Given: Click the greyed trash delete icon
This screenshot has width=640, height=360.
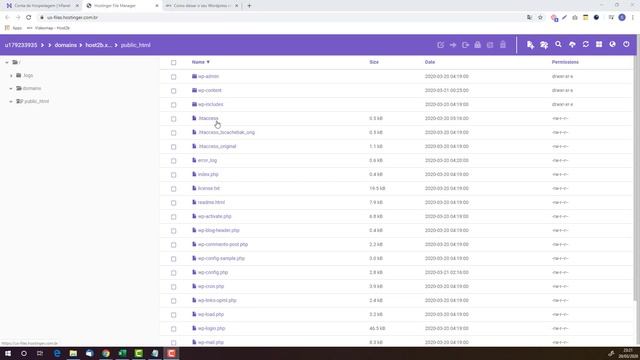Looking at the screenshot, I should pos(503,44).
